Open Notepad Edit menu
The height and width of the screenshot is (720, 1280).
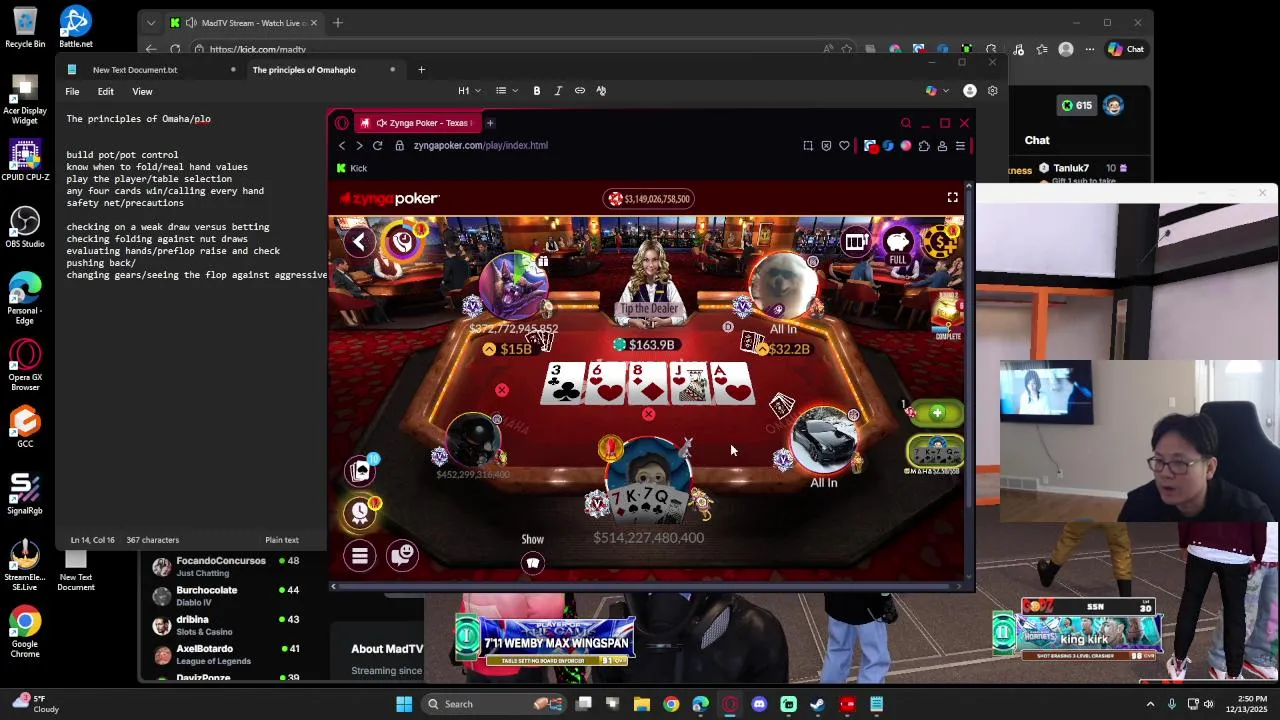105,91
